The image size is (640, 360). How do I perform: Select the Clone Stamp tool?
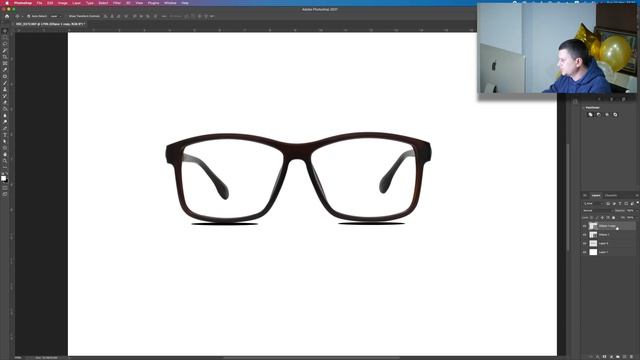pos(5,89)
